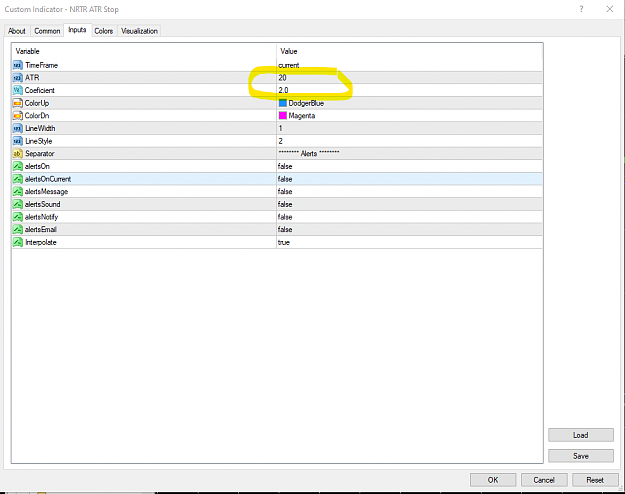Select the 'ColorDn' variable name
Image resolution: width=625 pixels, height=494 pixels.
tap(37, 116)
